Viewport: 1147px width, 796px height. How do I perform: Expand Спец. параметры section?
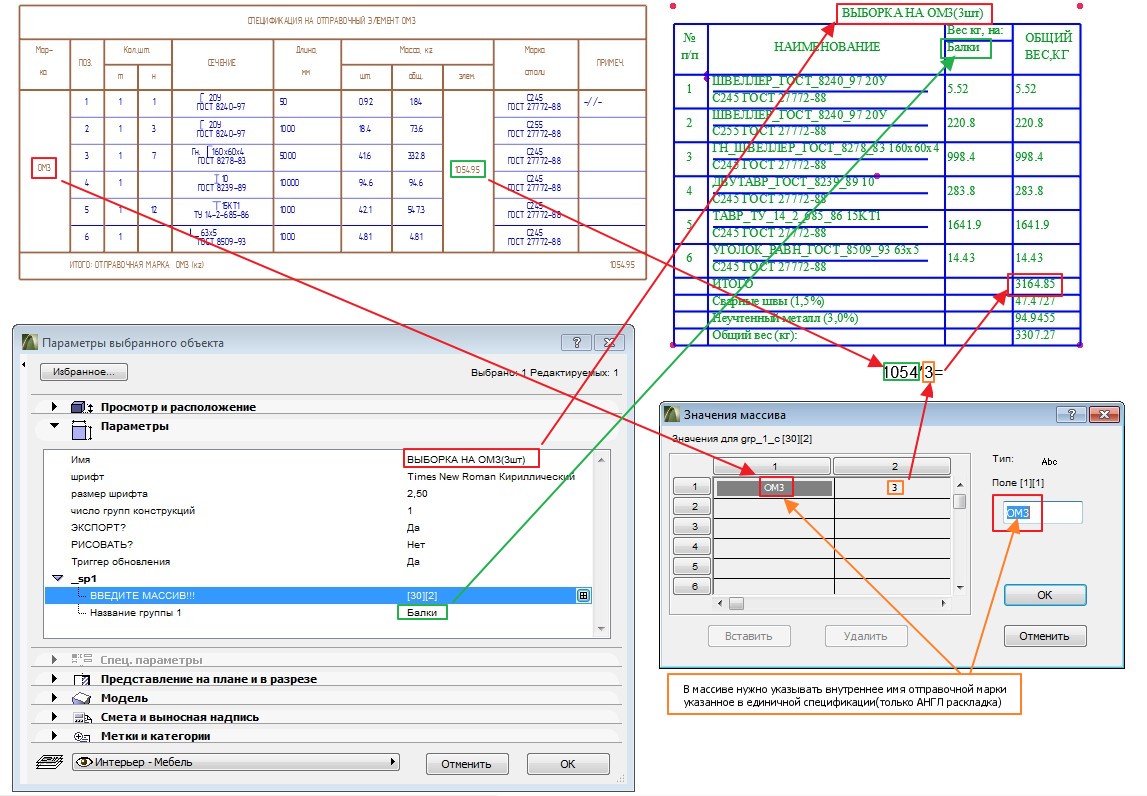[x=54, y=659]
